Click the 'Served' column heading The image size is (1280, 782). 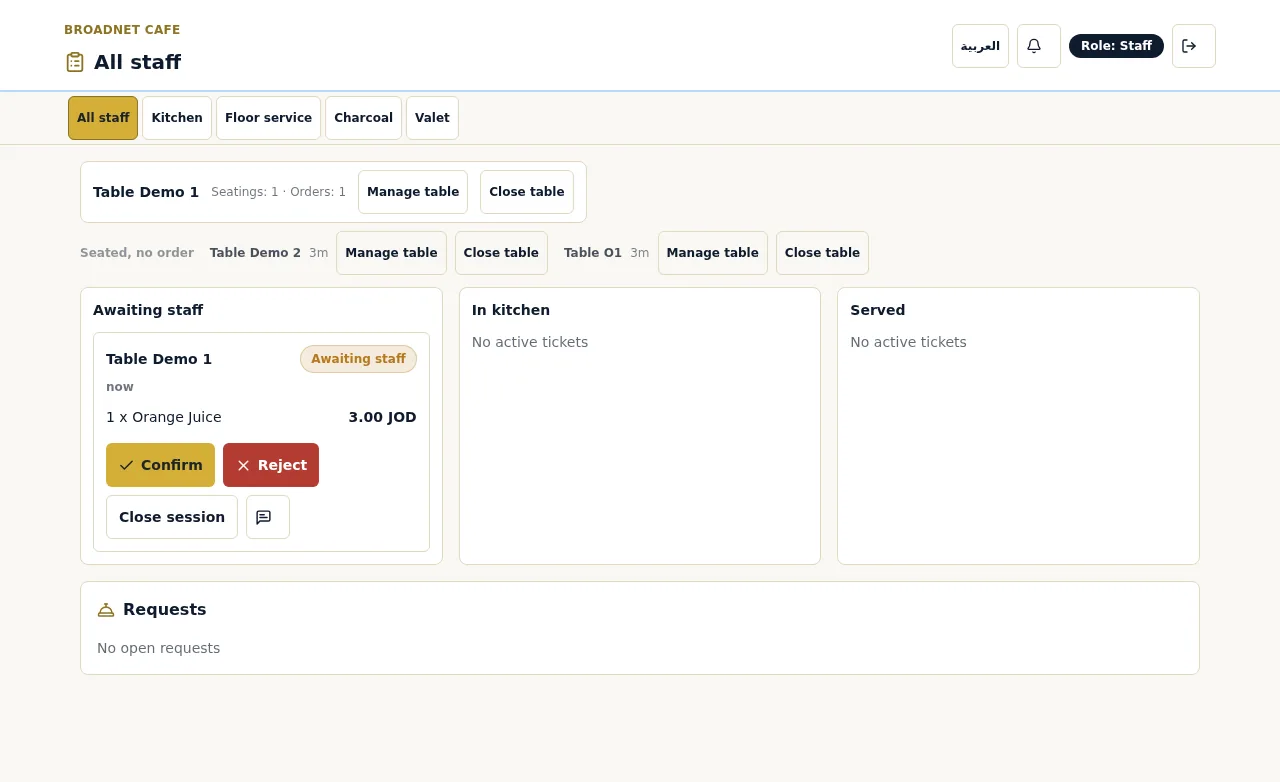[877, 310]
